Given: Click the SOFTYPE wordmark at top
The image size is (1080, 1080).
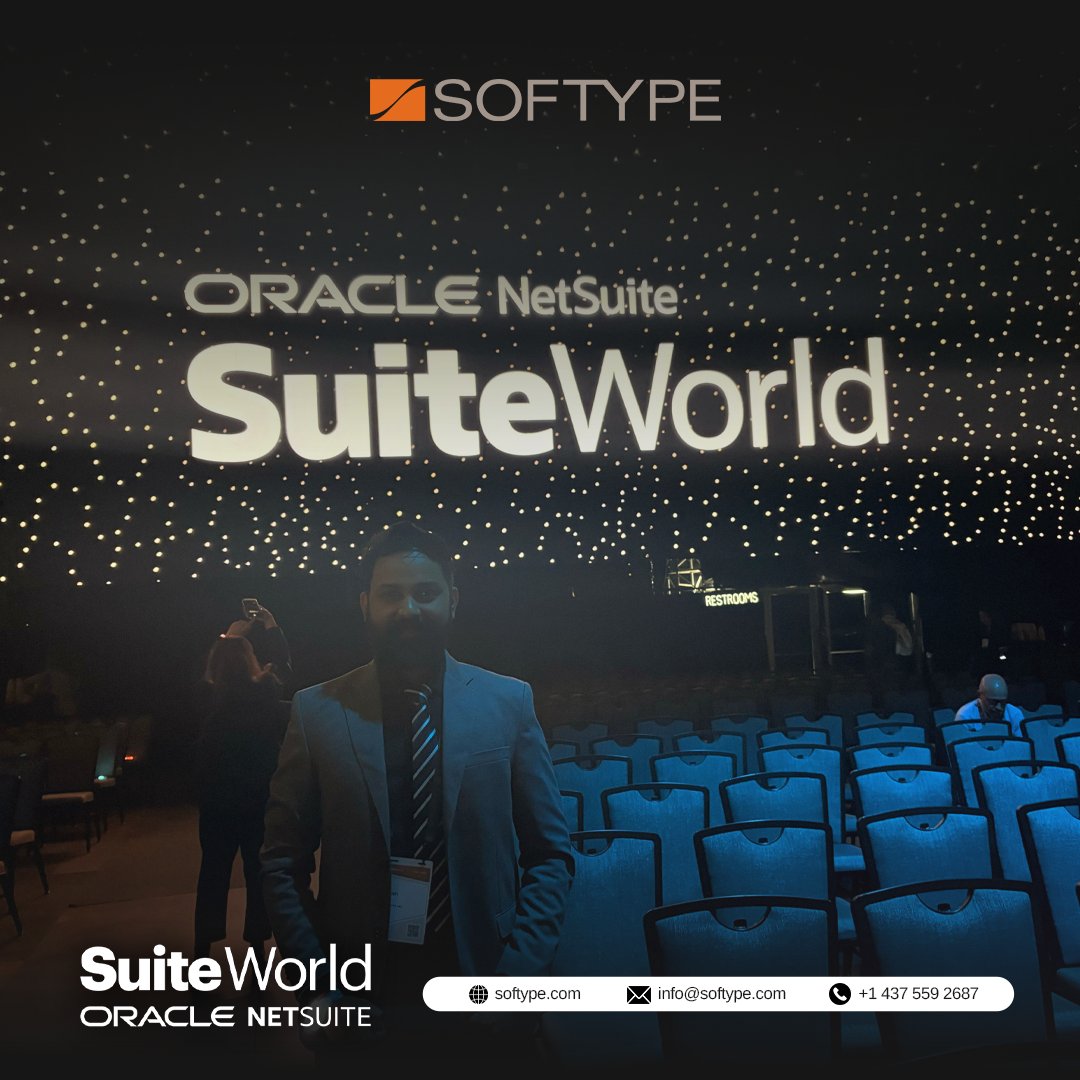Looking at the screenshot, I should (577, 101).
